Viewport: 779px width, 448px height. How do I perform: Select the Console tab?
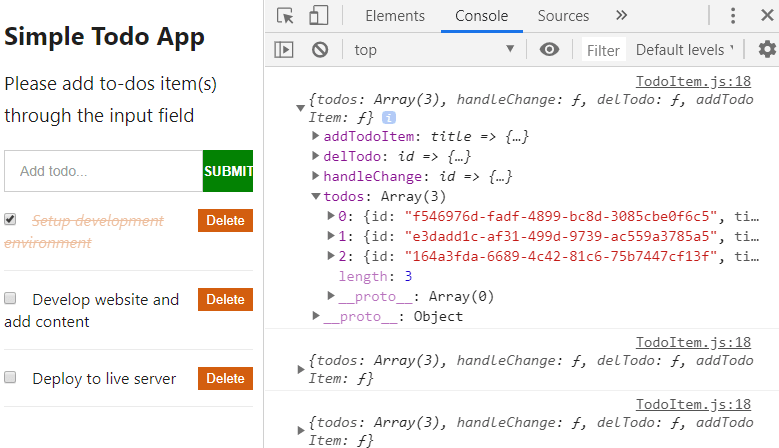tap(481, 16)
